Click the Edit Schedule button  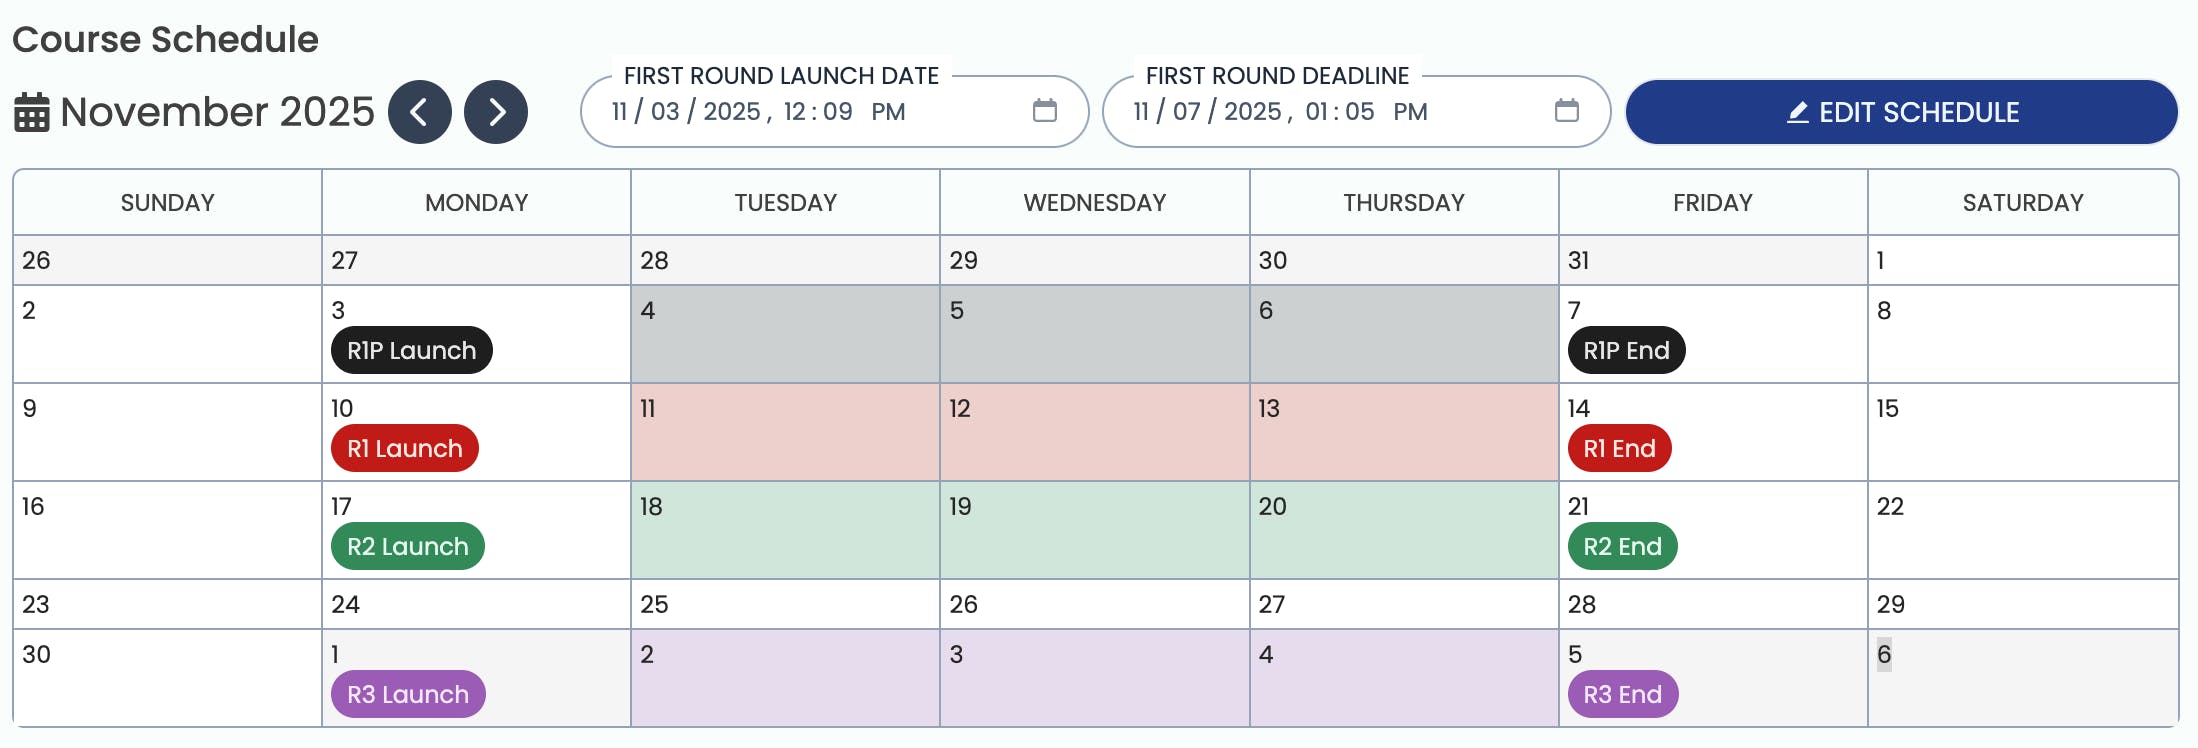(1901, 112)
